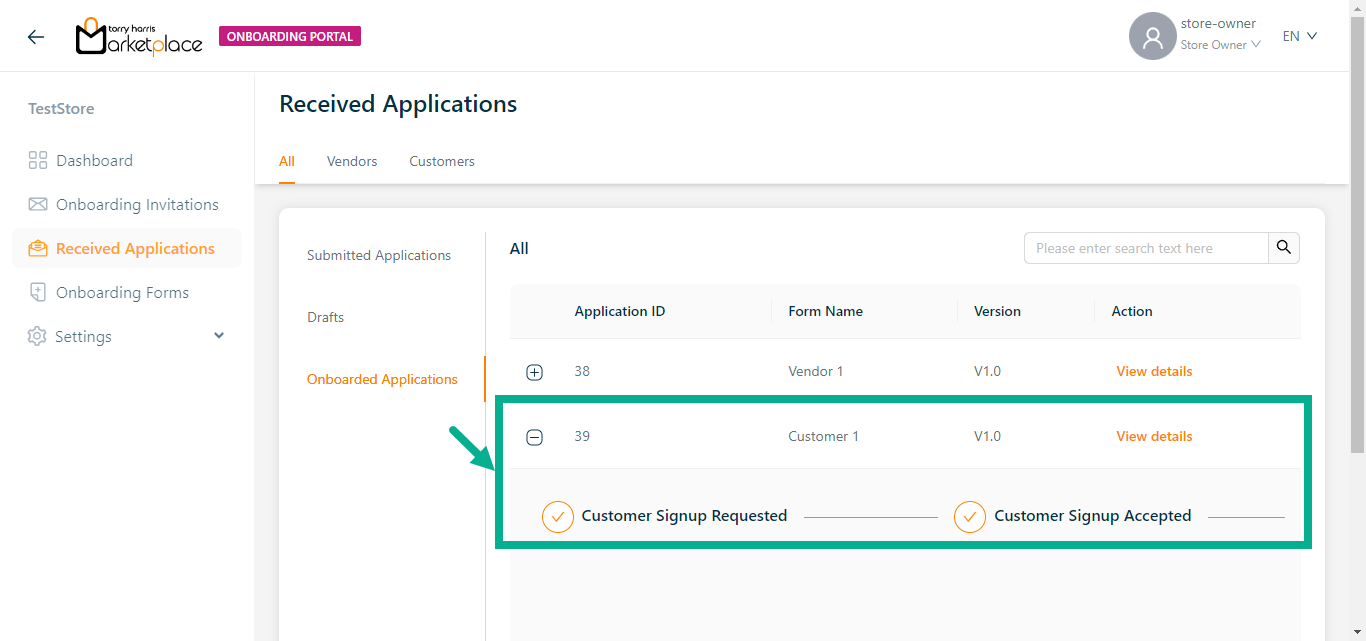Screen dimensions: 1366x641
Task: Click the Customer Signup Requested checkmark
Action: 557,517
